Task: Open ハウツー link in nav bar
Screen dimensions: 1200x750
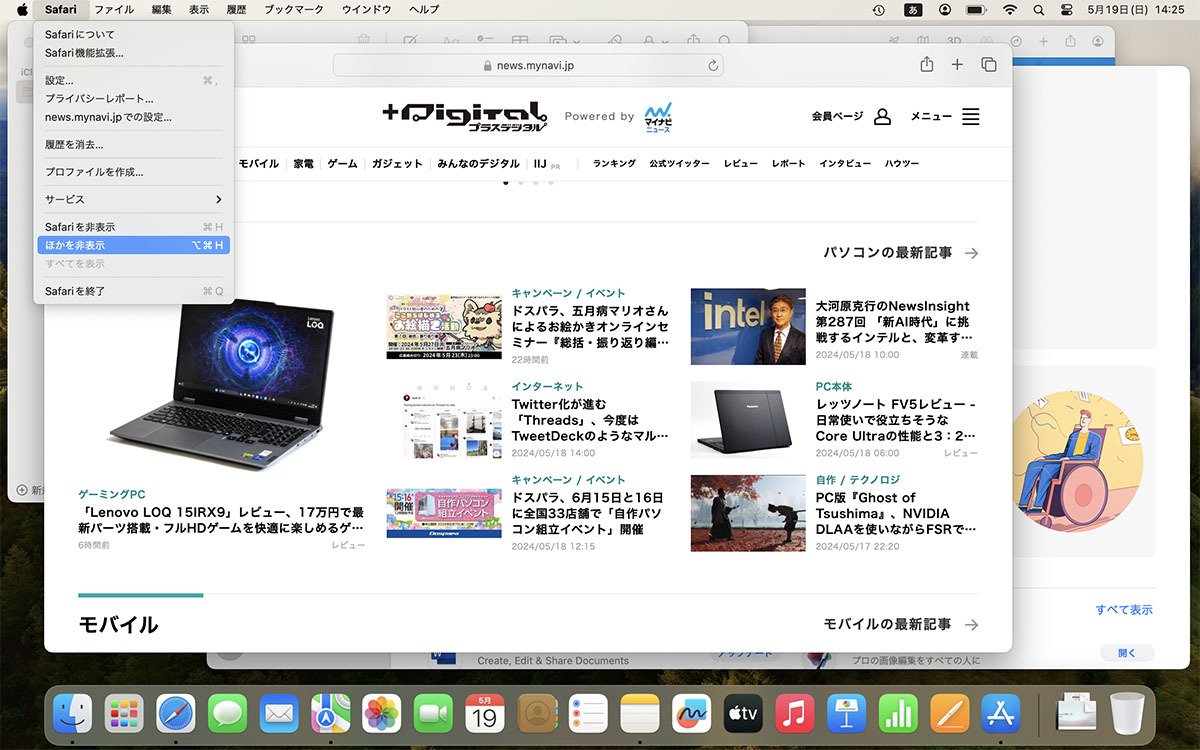Action: coord(901,163)
